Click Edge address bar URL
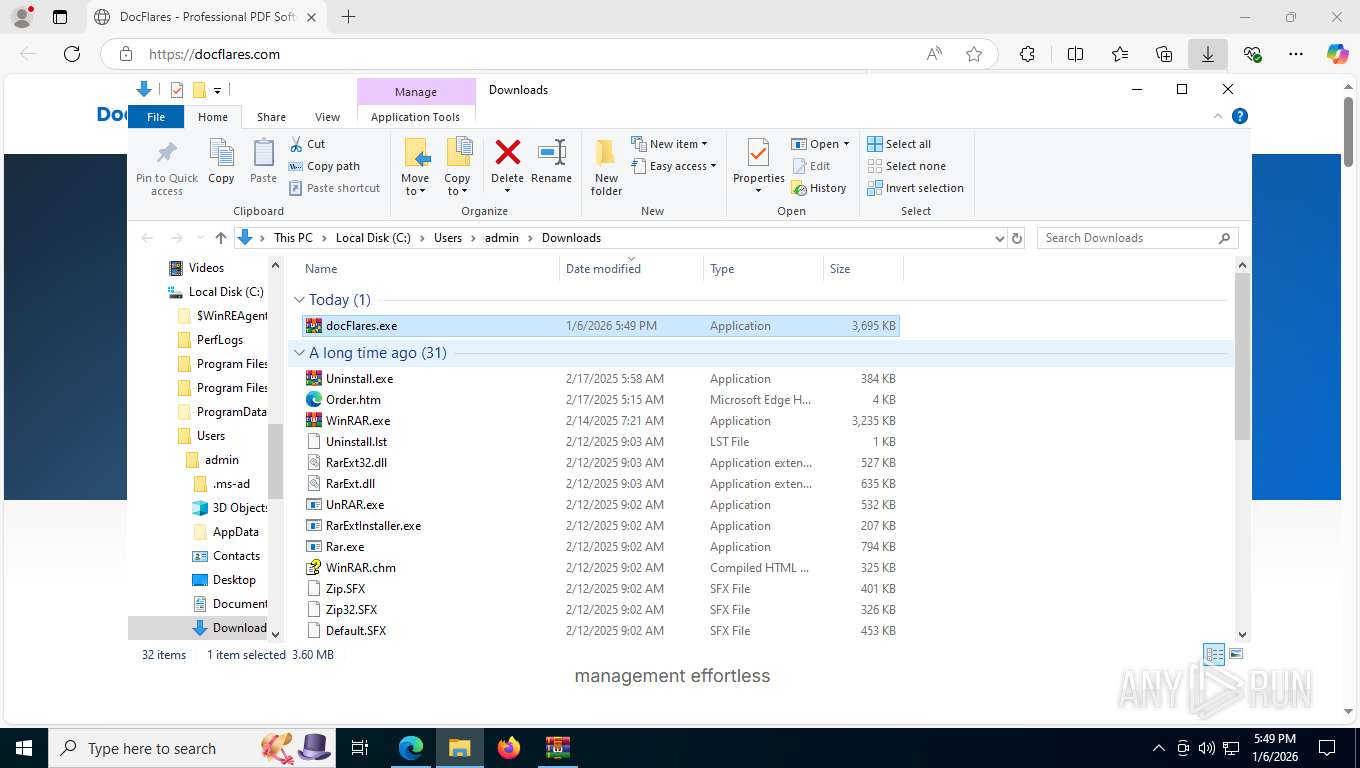 pyautogui.click(x=214, y=54)
